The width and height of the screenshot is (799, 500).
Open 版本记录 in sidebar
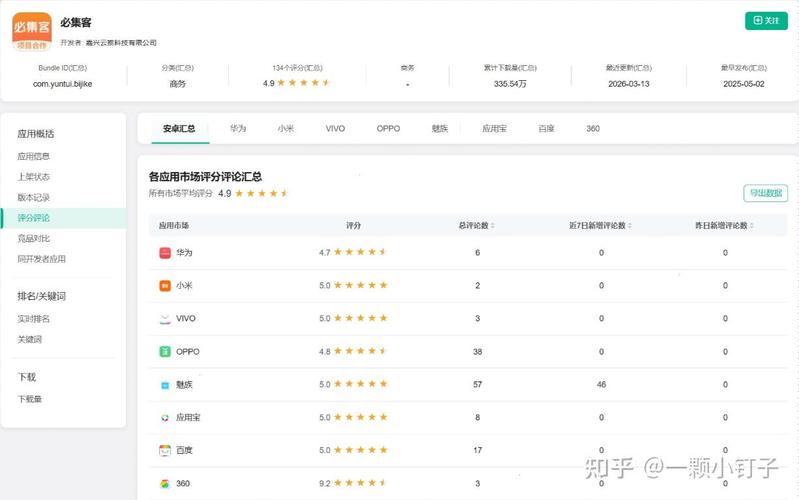(34, 197)
